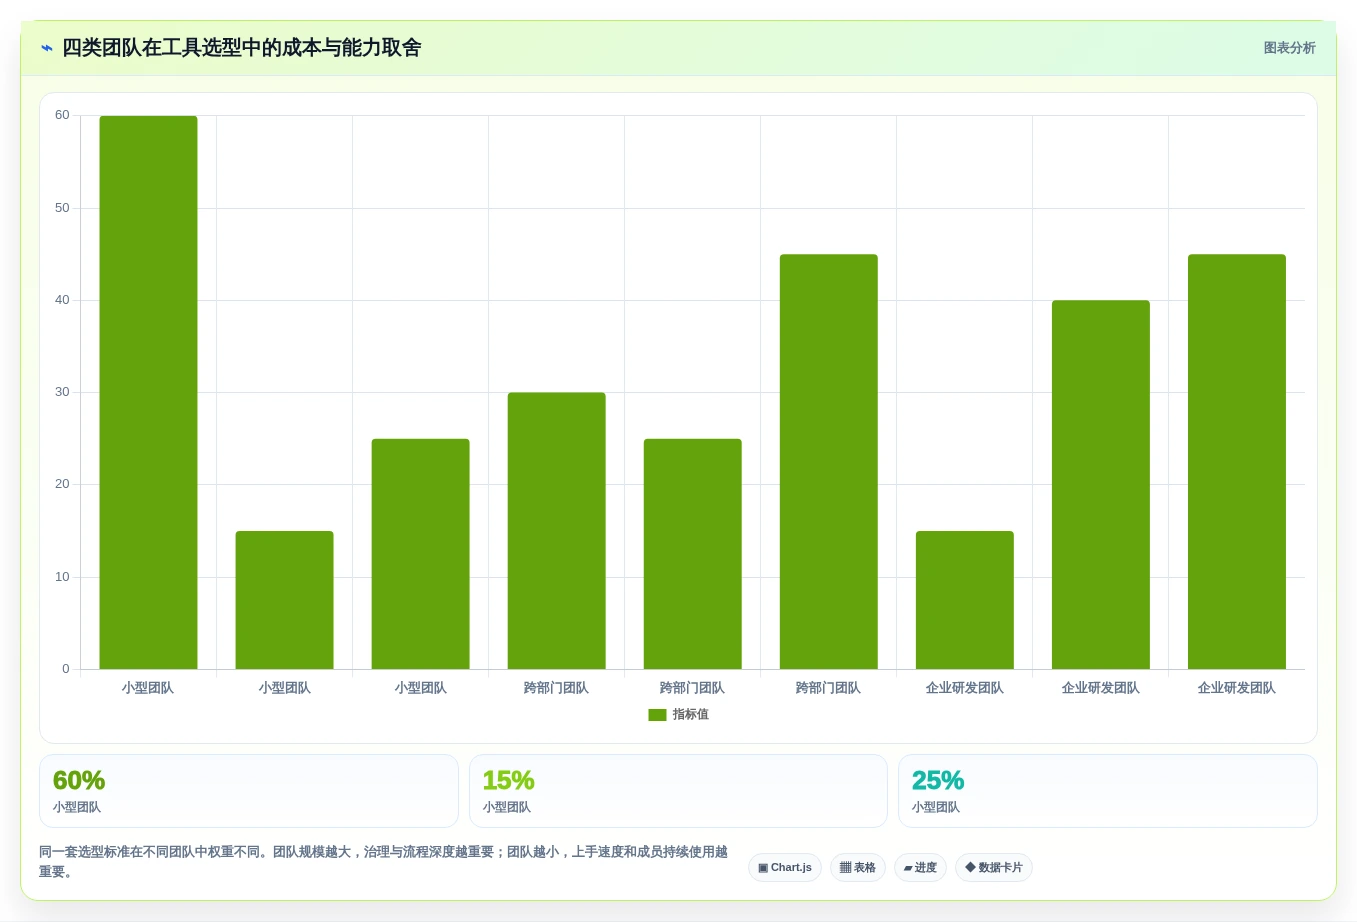Click the tallest bar reaching 60

(x=148, y=392)
